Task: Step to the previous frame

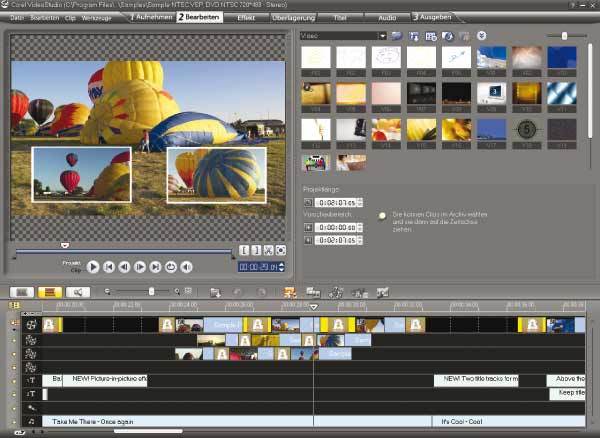Action: pyautogui.click(x=125, y=267)
